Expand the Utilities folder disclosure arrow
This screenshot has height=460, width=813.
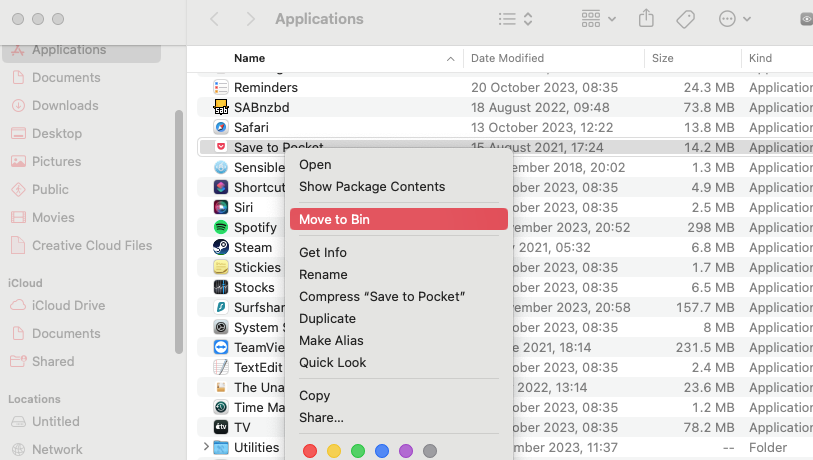pos(206,447)
